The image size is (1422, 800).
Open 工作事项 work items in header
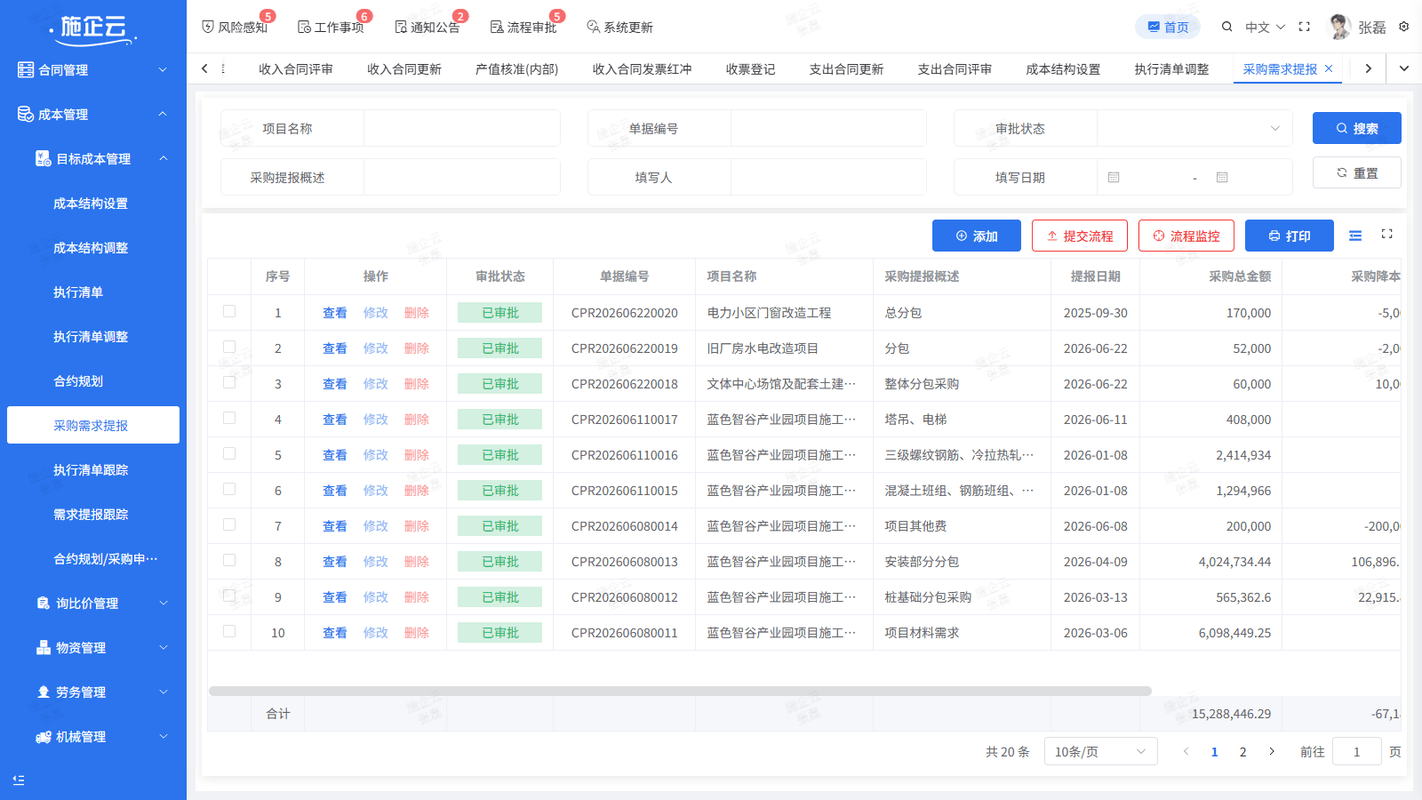tap(330, 27)
